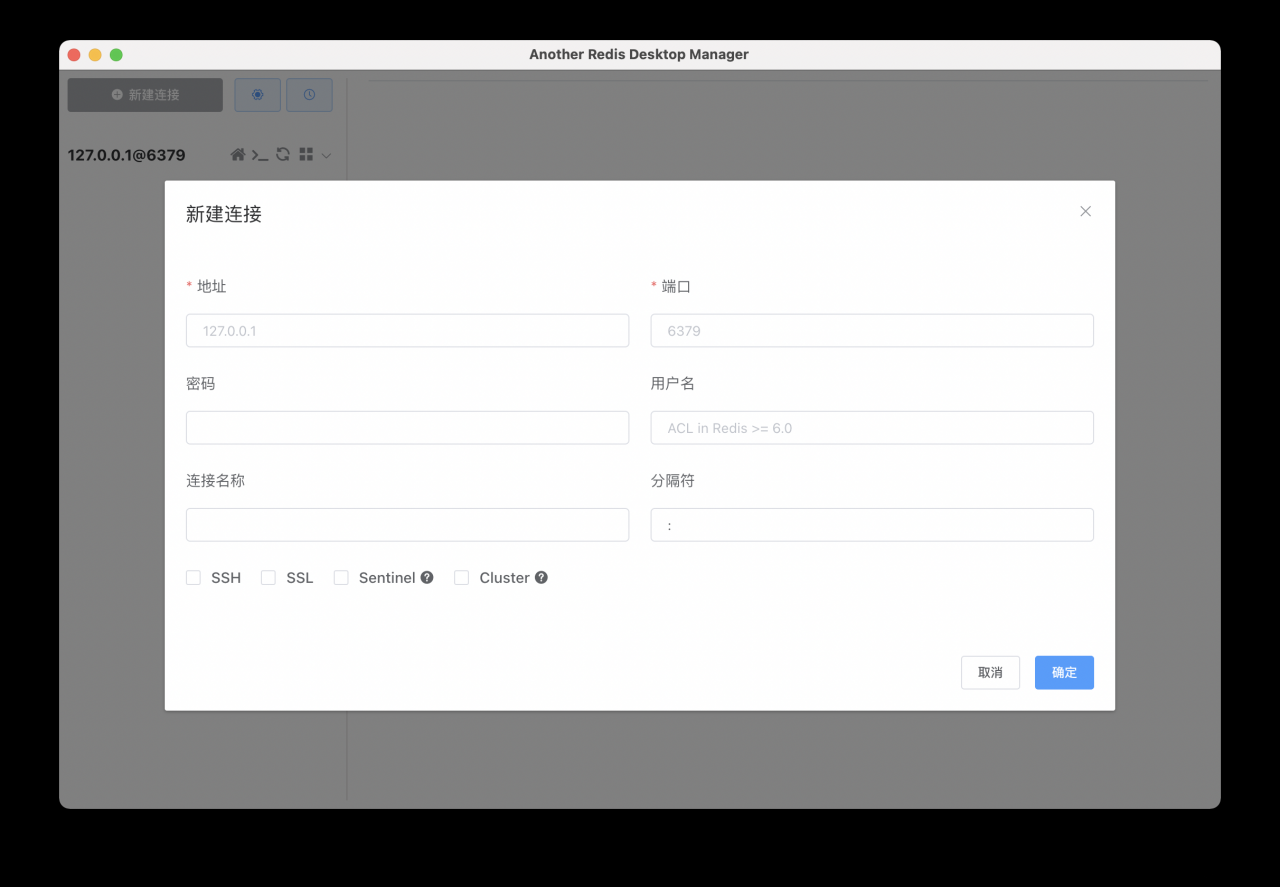Viewport: 1280px width, 887px height.
Task: Enable the SSL checkbox
Action: click(268, 578)
